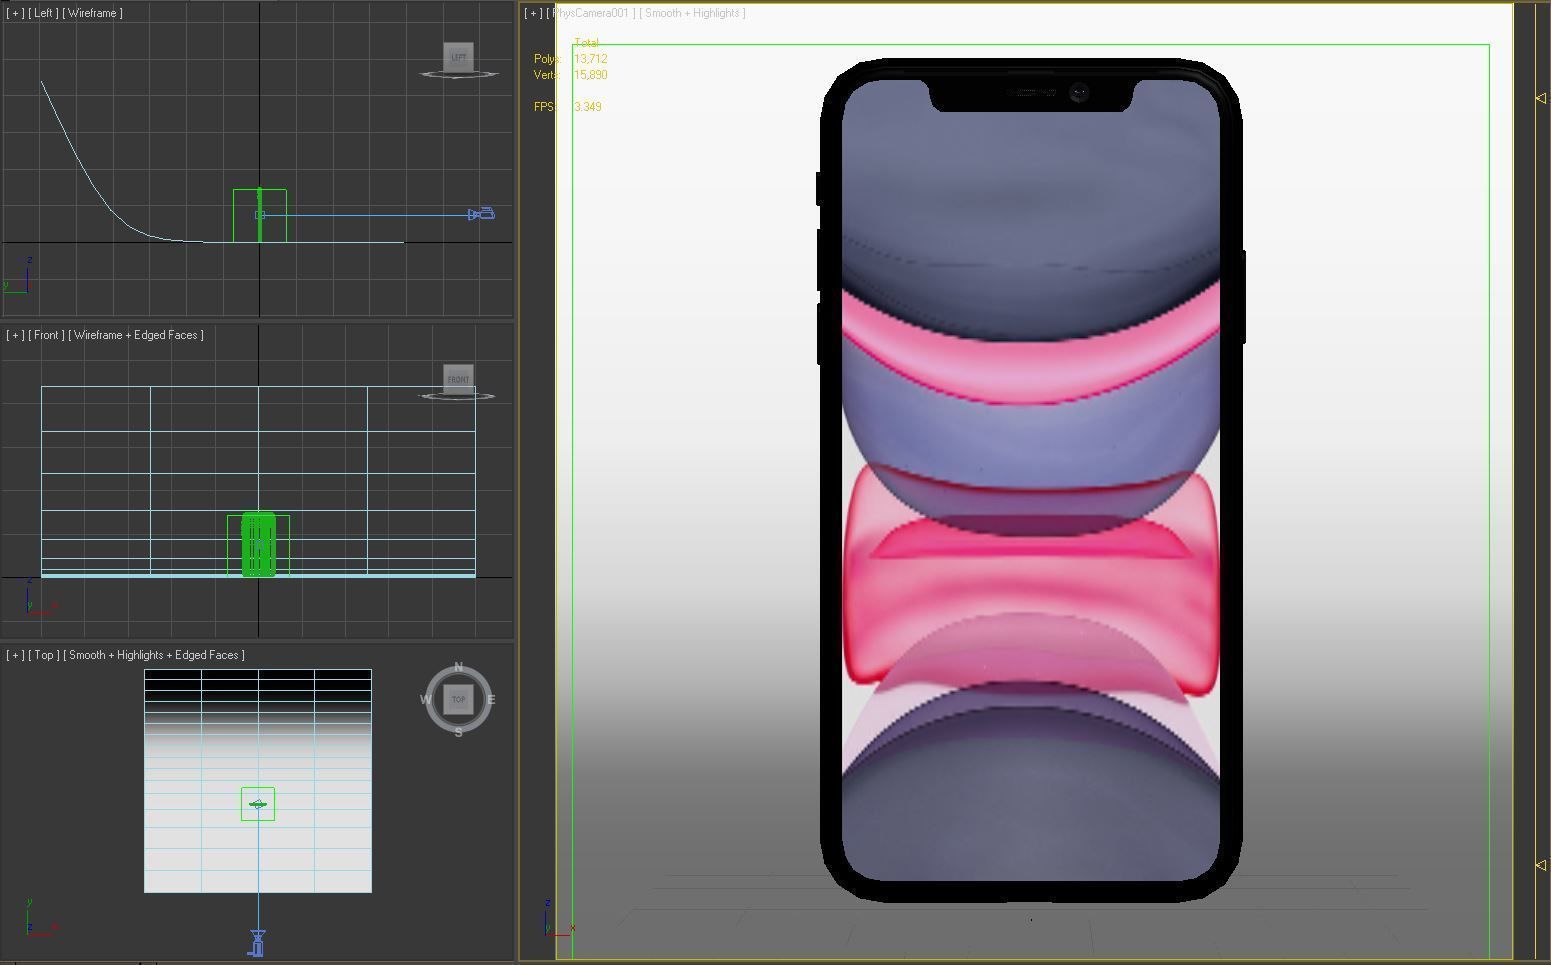Select the camera icon in the Left viewport
Image resolution: width=1551 pixels, height=965 pixels.
pyautogui.click(x=482, y=214)
